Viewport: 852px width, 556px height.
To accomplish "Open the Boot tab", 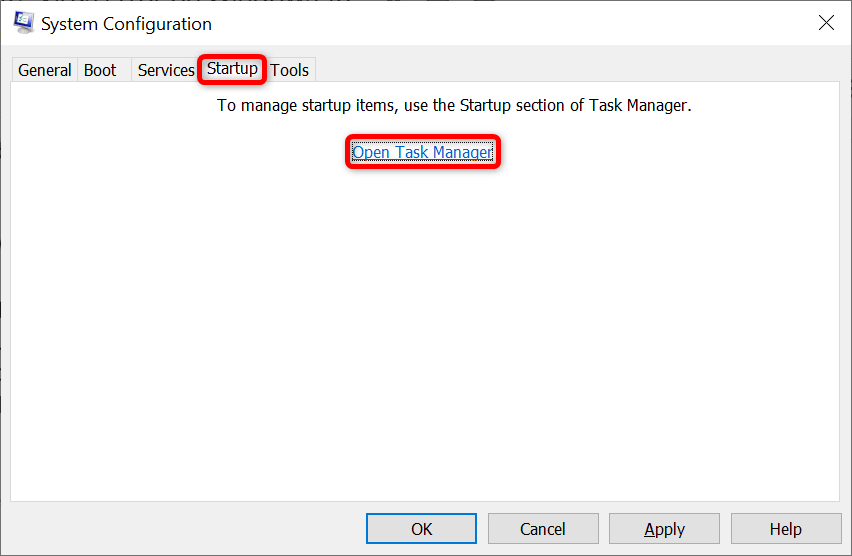I will click(x=100, y=70).
